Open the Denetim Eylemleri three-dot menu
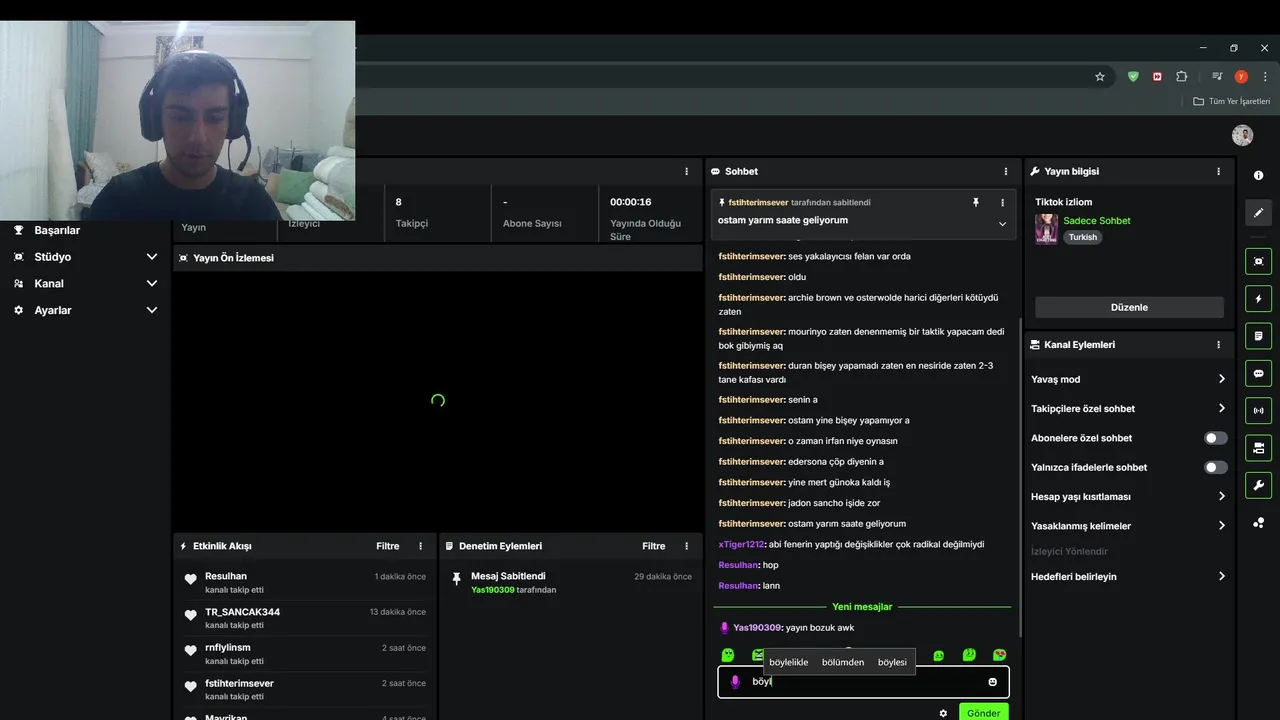The image size is (1280, 720). click(x=686, y=546)
